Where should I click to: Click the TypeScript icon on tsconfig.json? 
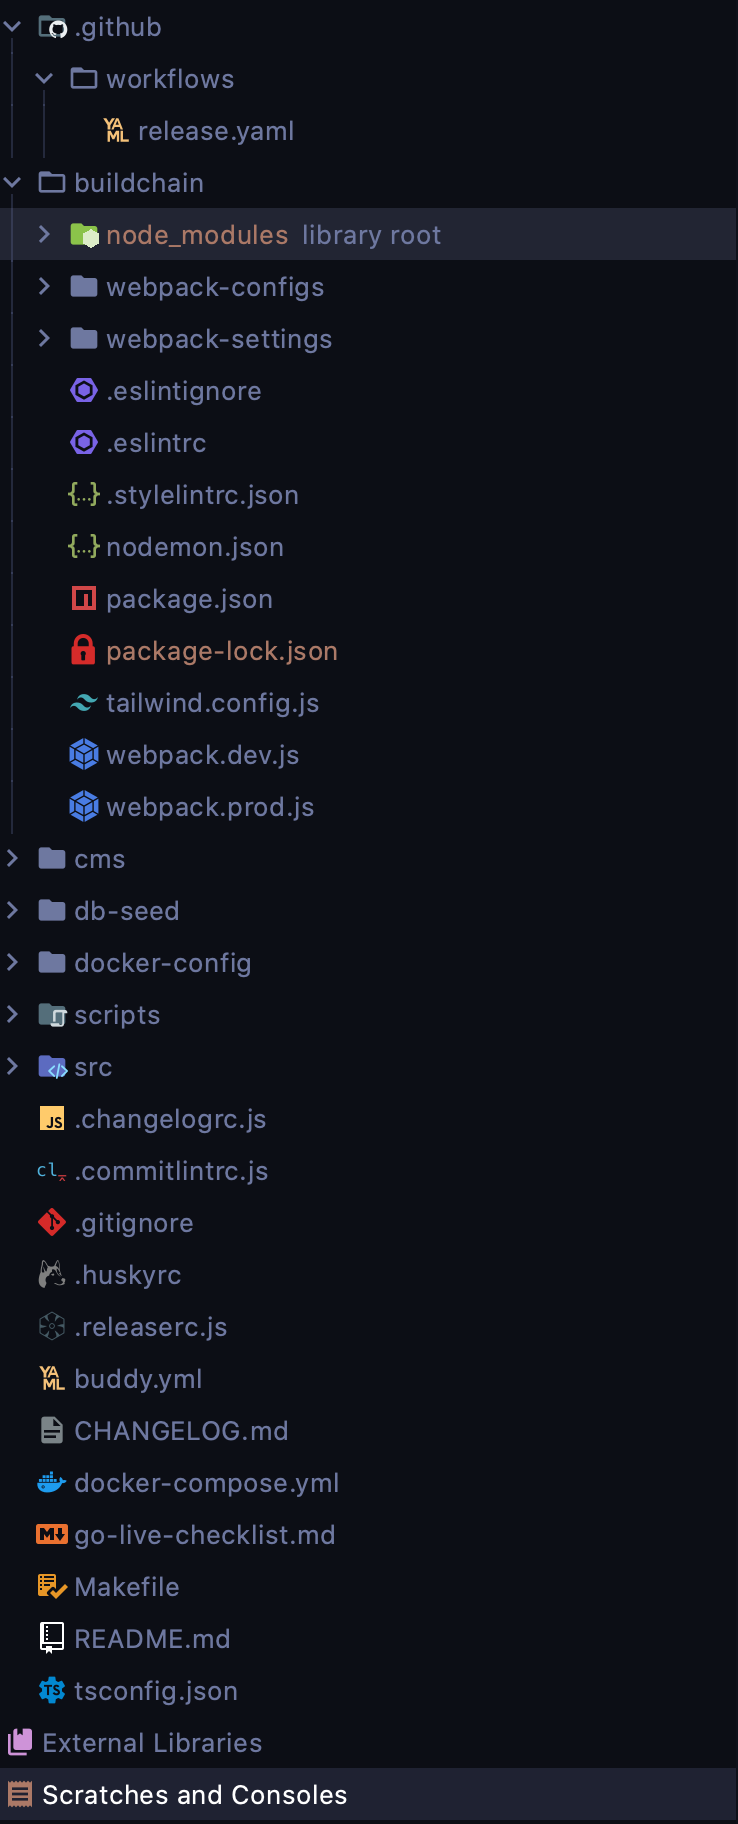[51, 1690]
